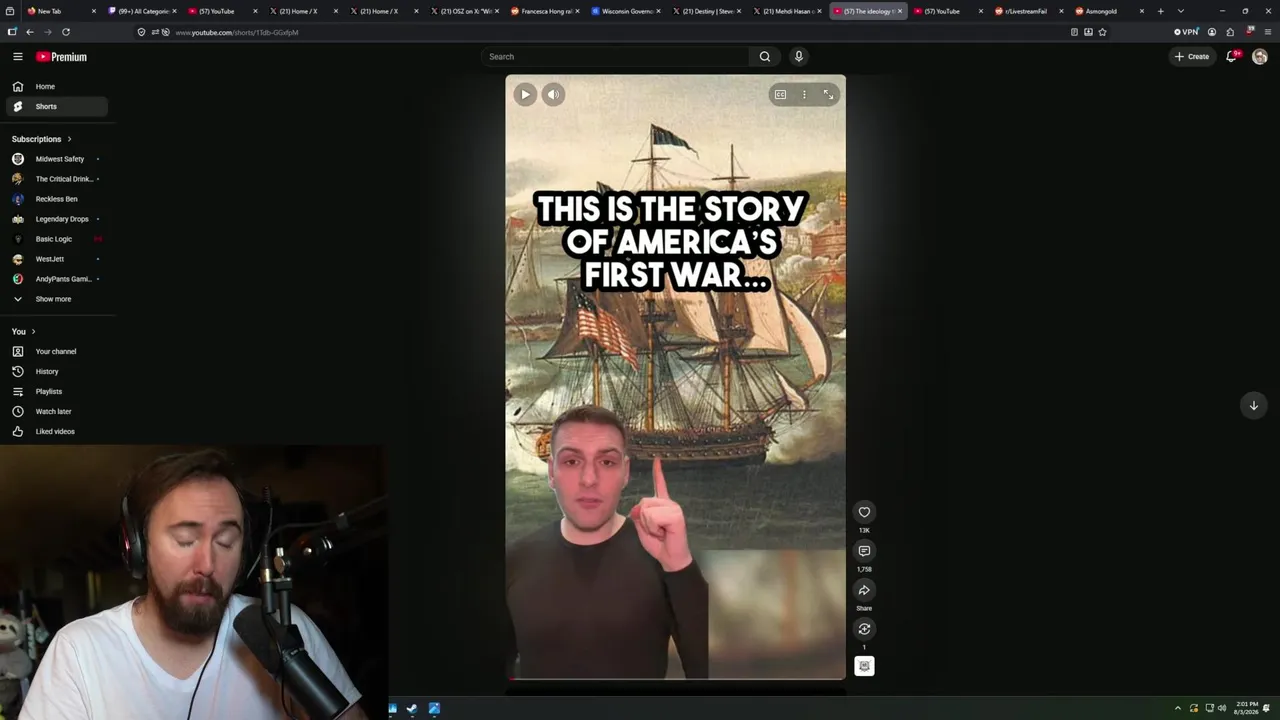Expand the Subscriptions section

(42, 139)
